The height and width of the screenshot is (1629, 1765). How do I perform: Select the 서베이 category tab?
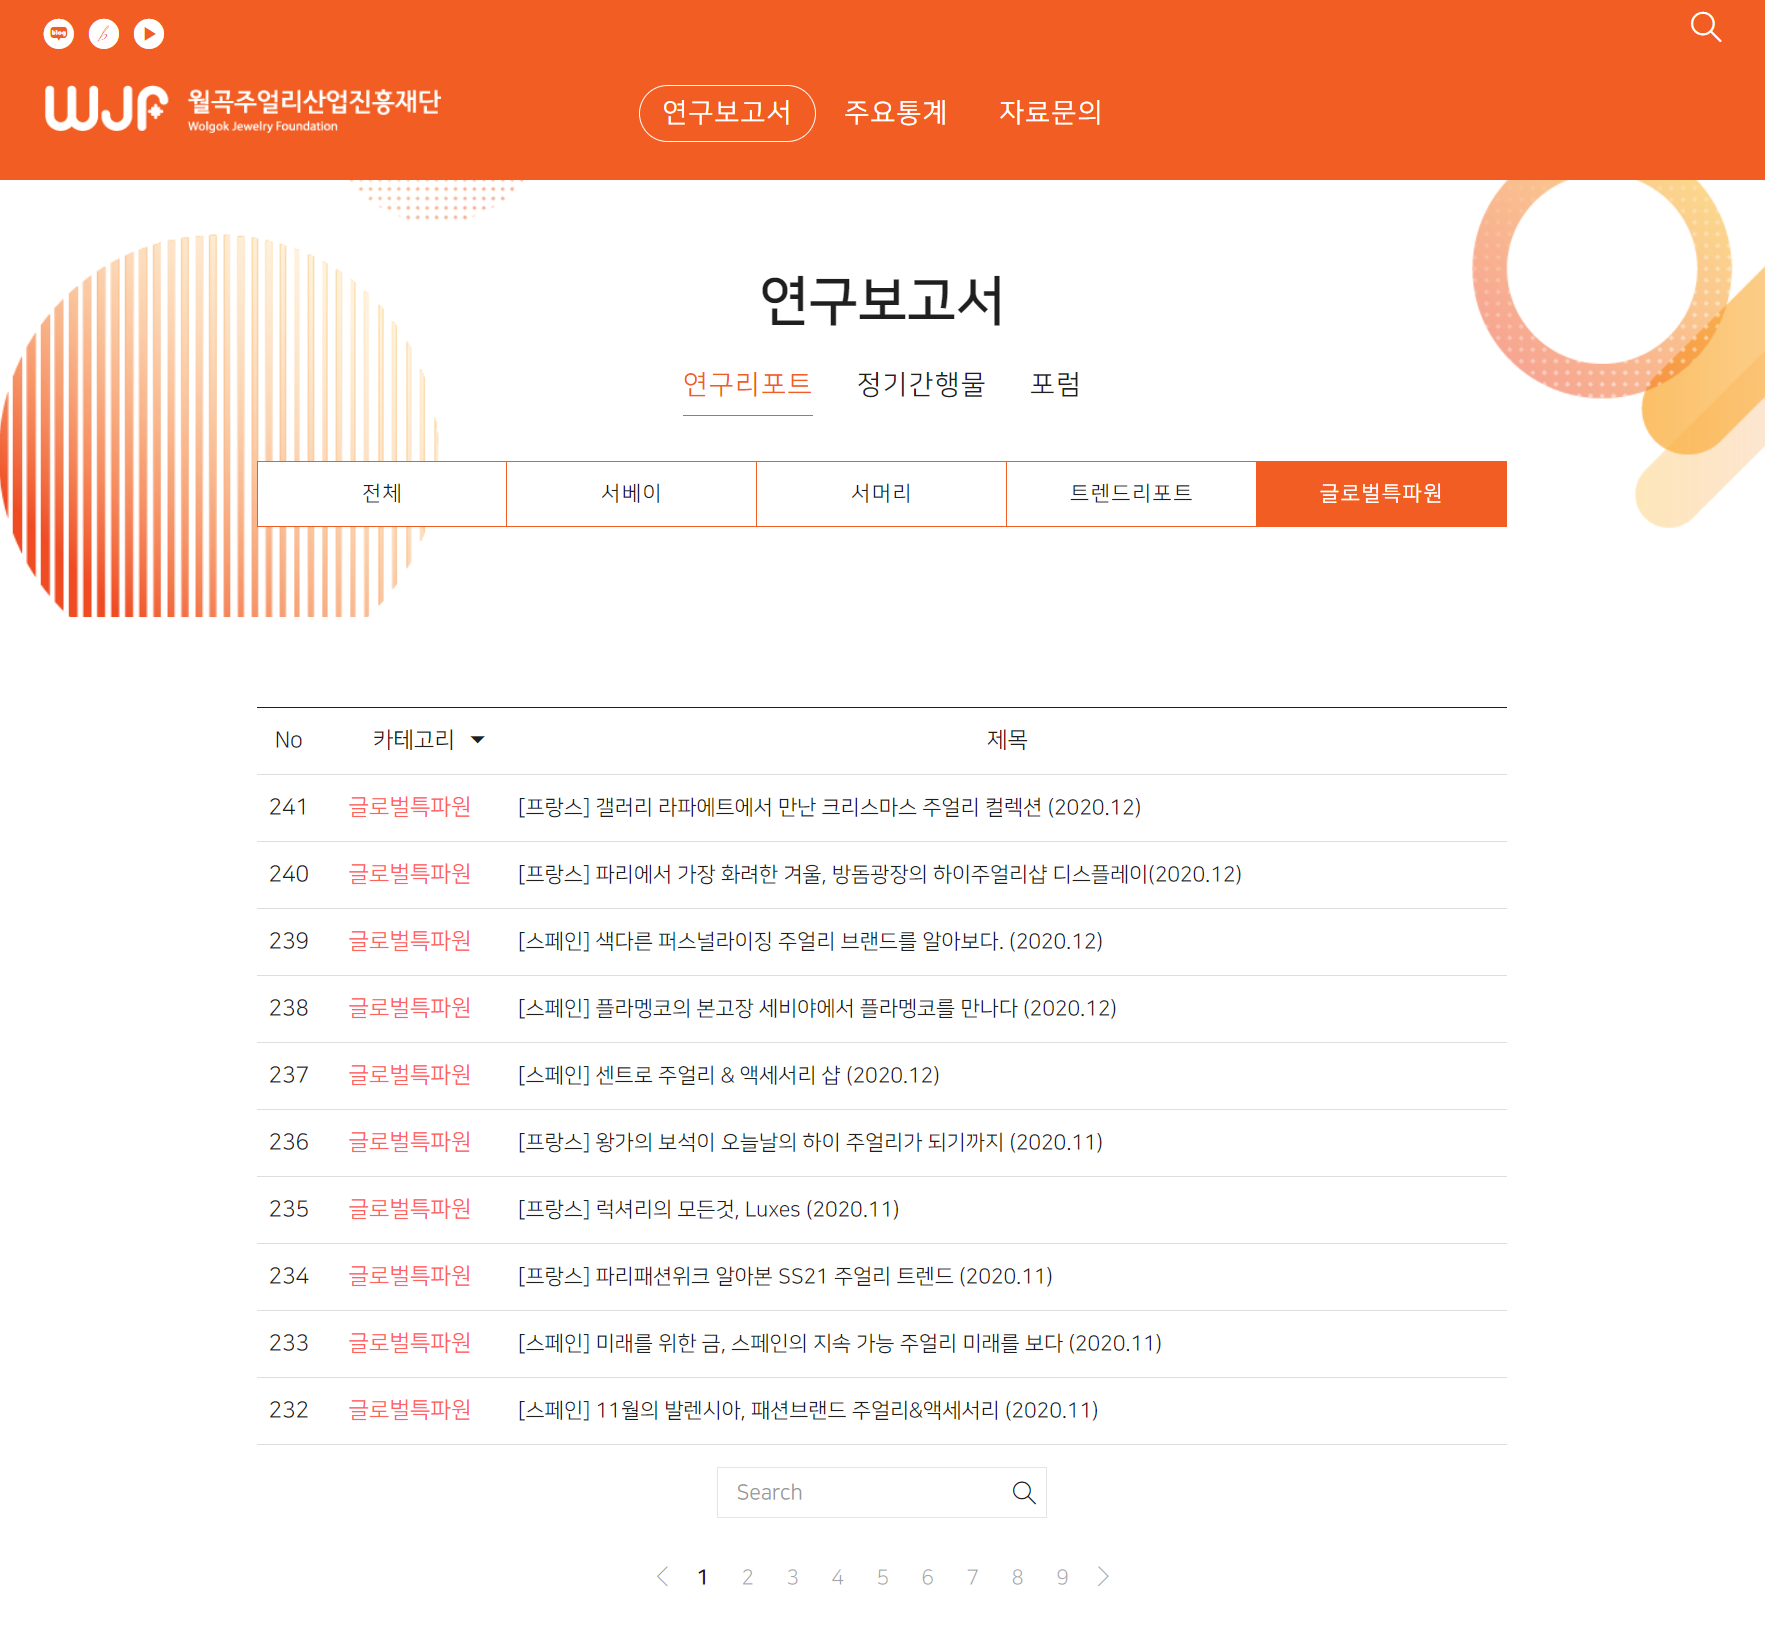pos(631,493)
